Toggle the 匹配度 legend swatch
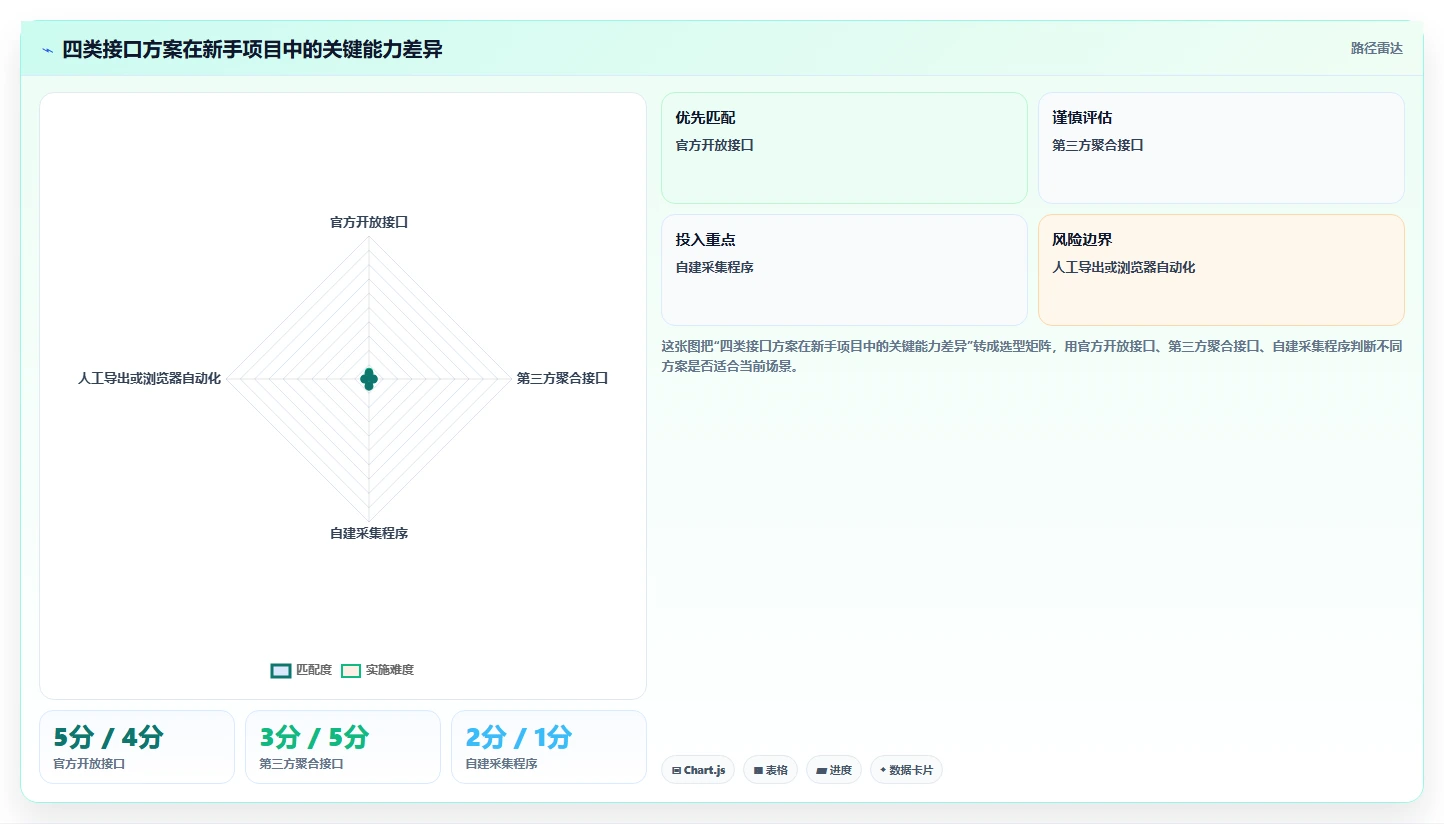Screen dimensions: 1444x824 point(281,670)
